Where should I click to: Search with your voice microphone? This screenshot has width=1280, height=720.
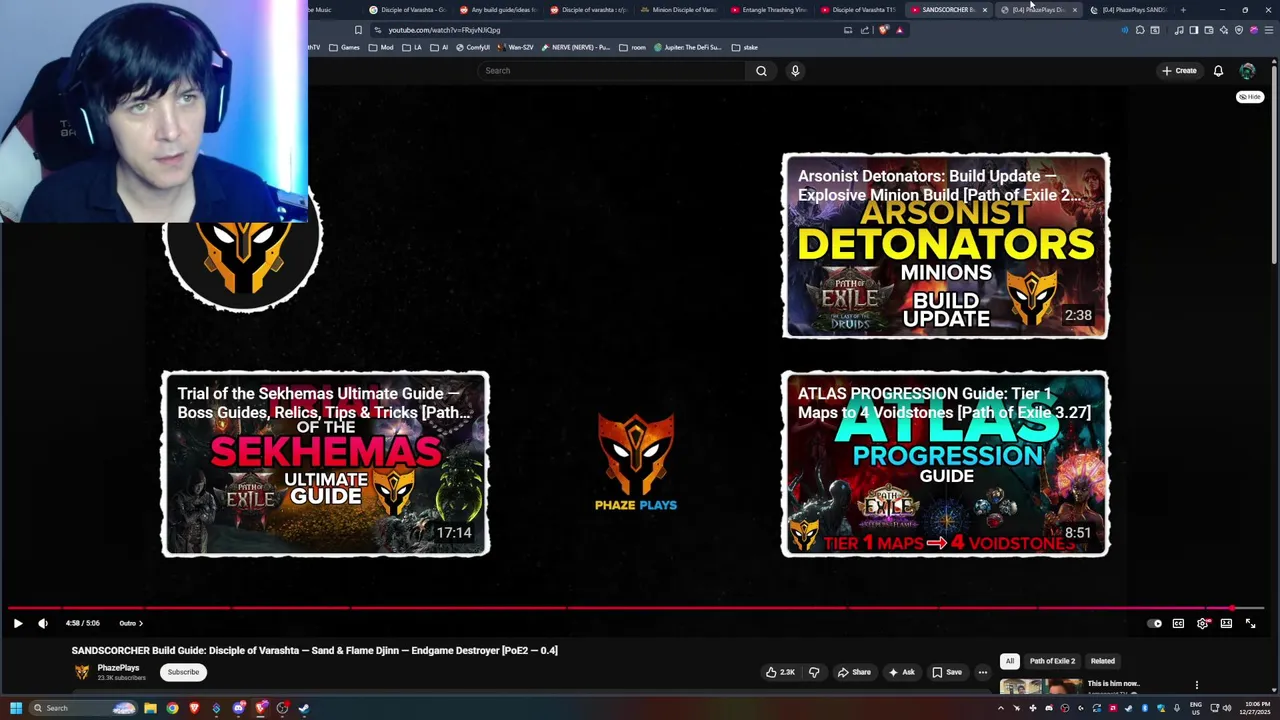coord(795,71)
